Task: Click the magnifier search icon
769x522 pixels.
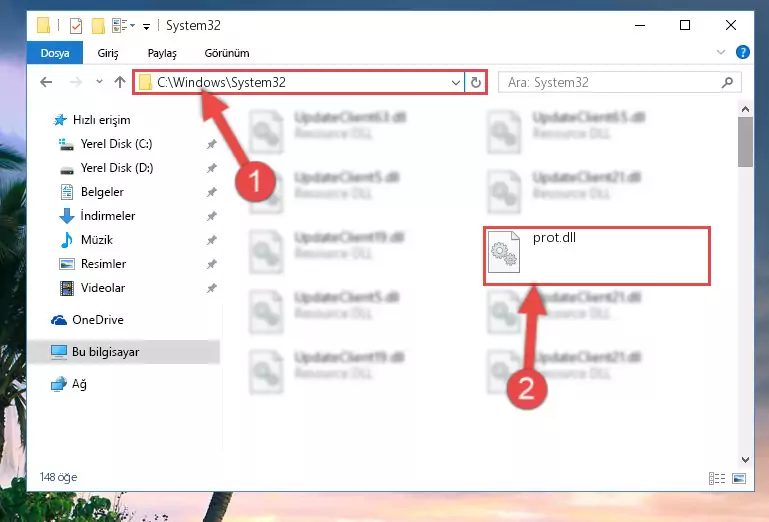Action: point(727,82)
